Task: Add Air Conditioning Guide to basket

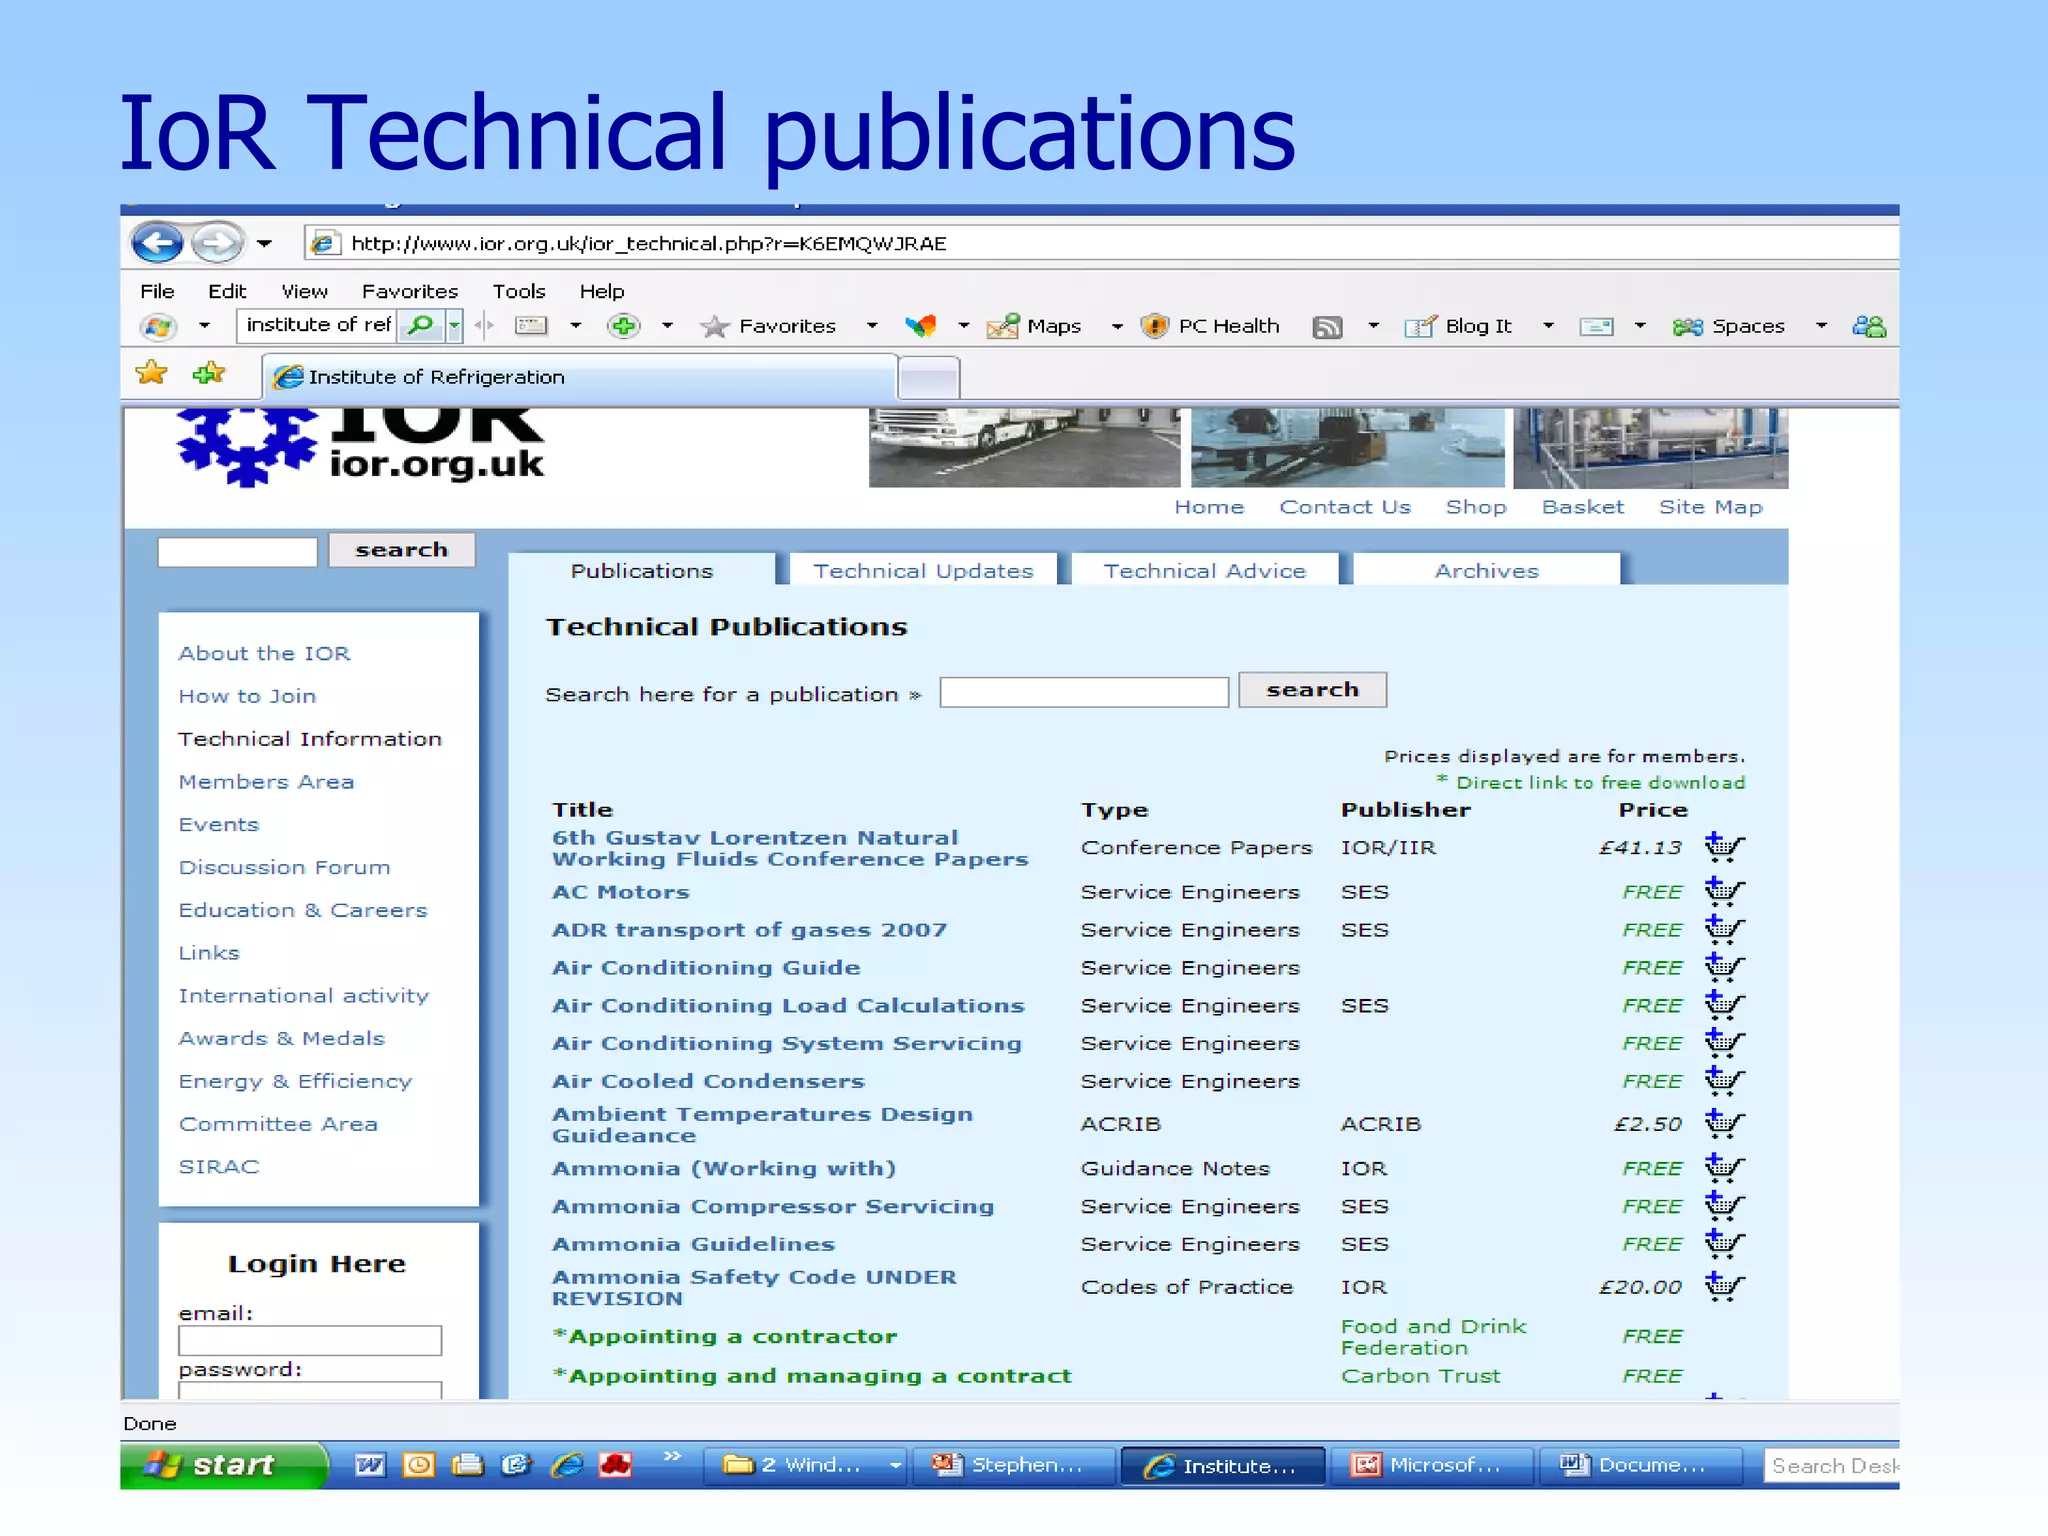Action: pyautogui.click(x=1724, y=966)
